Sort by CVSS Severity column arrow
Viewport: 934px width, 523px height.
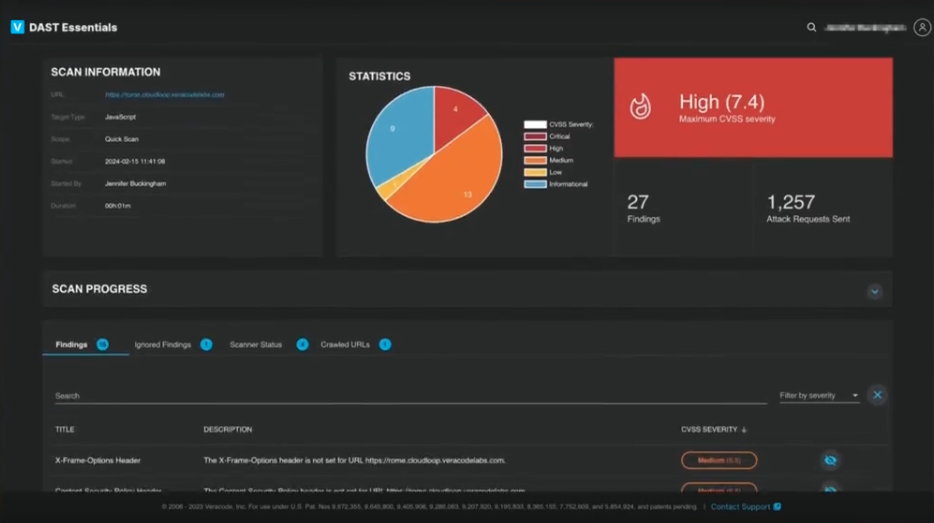tap(744, 429)
